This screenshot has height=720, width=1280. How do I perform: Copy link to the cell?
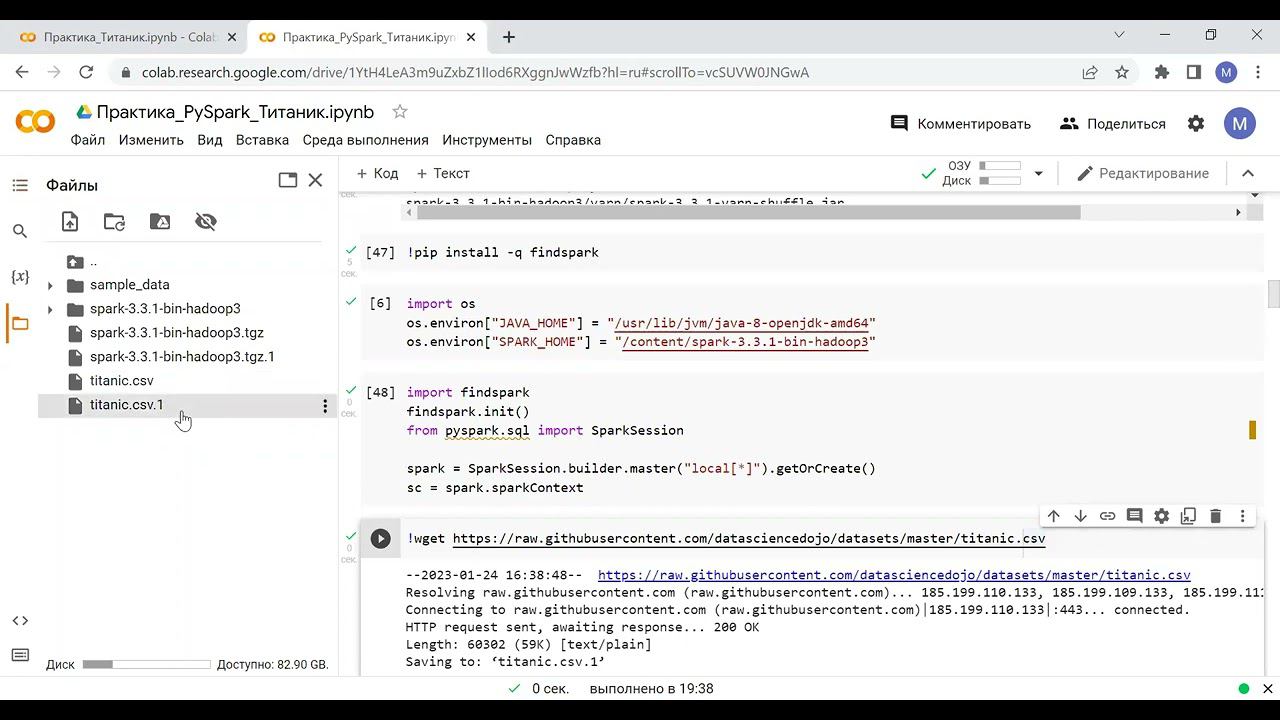click(x=1107, y=516)
